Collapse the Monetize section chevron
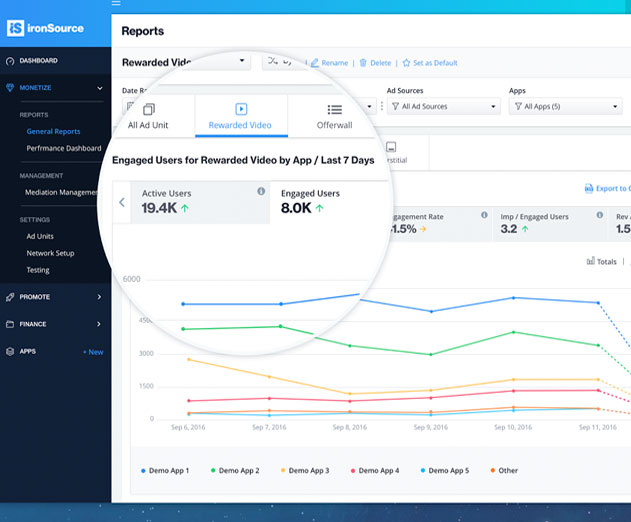Viewport: 631px width, 522px height. pyautogui.click(x=100, y=88)
